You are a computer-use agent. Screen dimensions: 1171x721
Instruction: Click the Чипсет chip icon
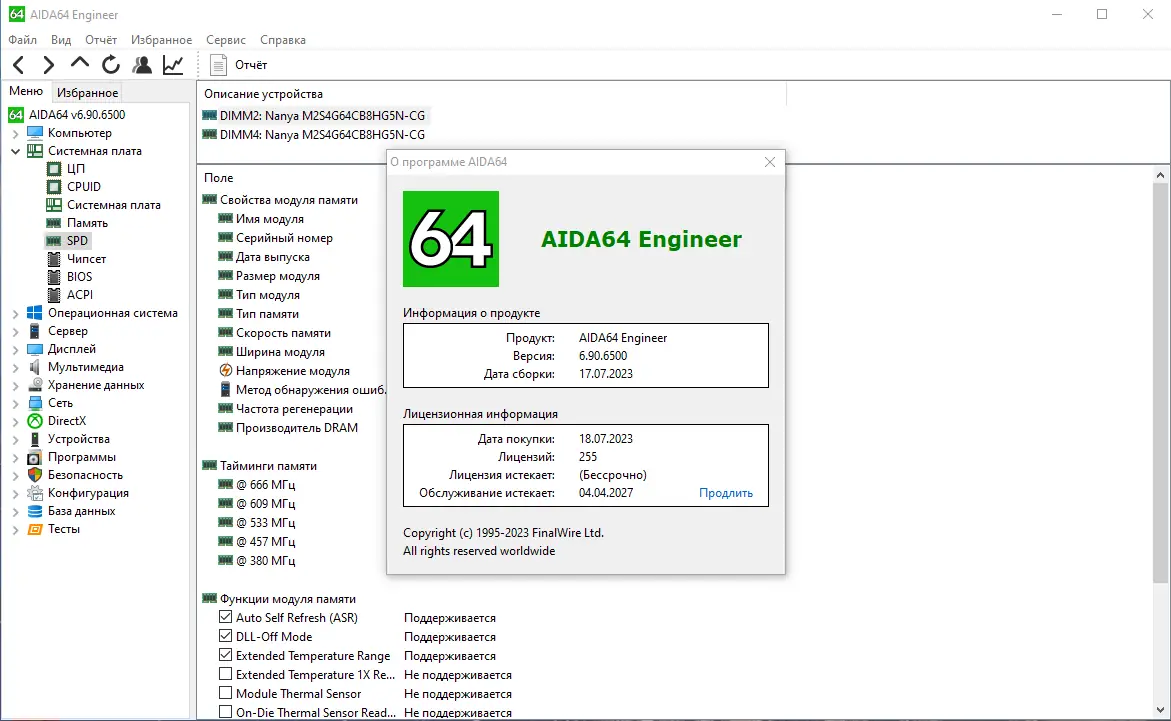[x=54, y=259]
